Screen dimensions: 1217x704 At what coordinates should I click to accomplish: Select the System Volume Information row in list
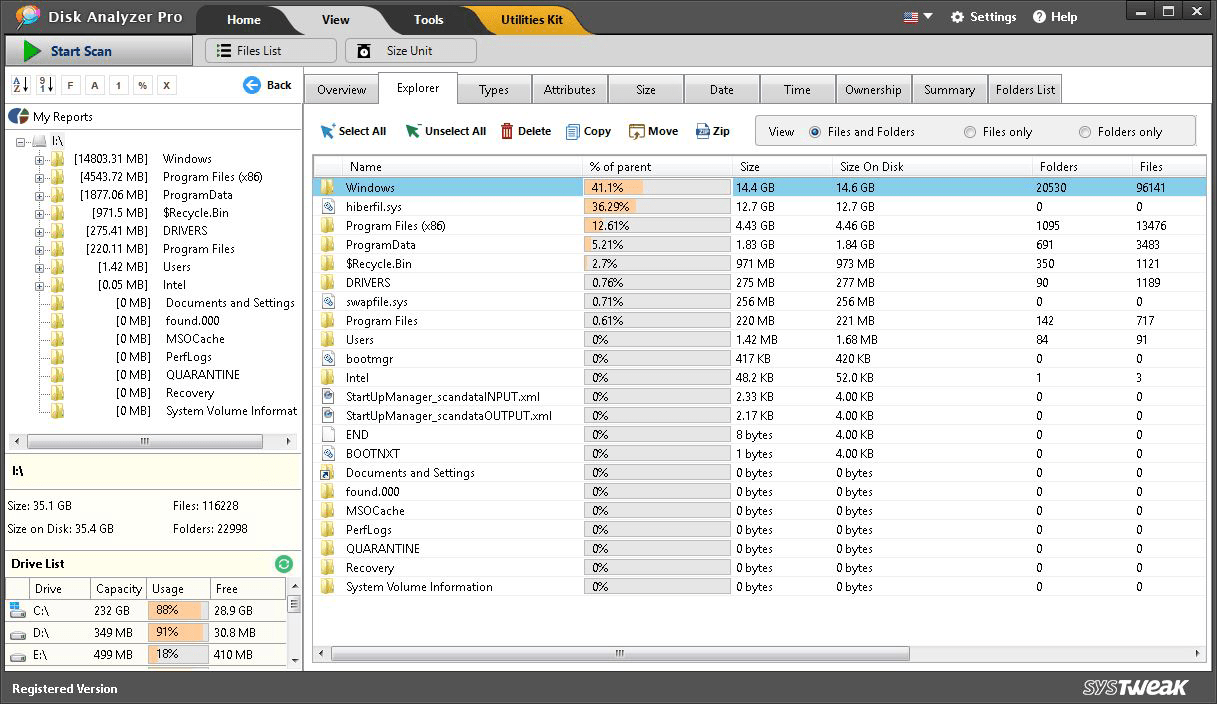point(760,587)
